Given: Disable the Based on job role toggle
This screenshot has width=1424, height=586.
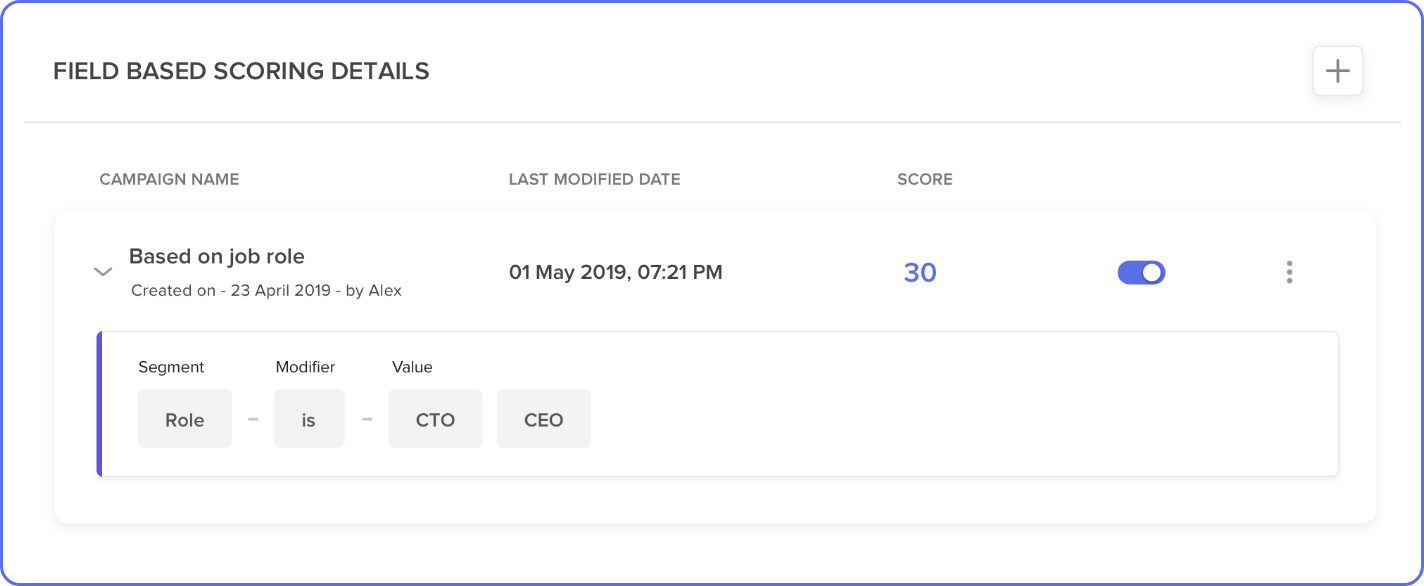Looking at the screenshot, I should (x=1141, y=272).
